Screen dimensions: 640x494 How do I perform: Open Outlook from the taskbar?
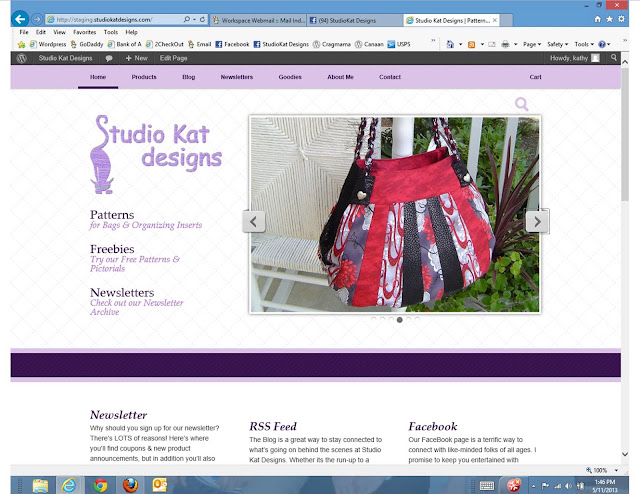[160, 485]
